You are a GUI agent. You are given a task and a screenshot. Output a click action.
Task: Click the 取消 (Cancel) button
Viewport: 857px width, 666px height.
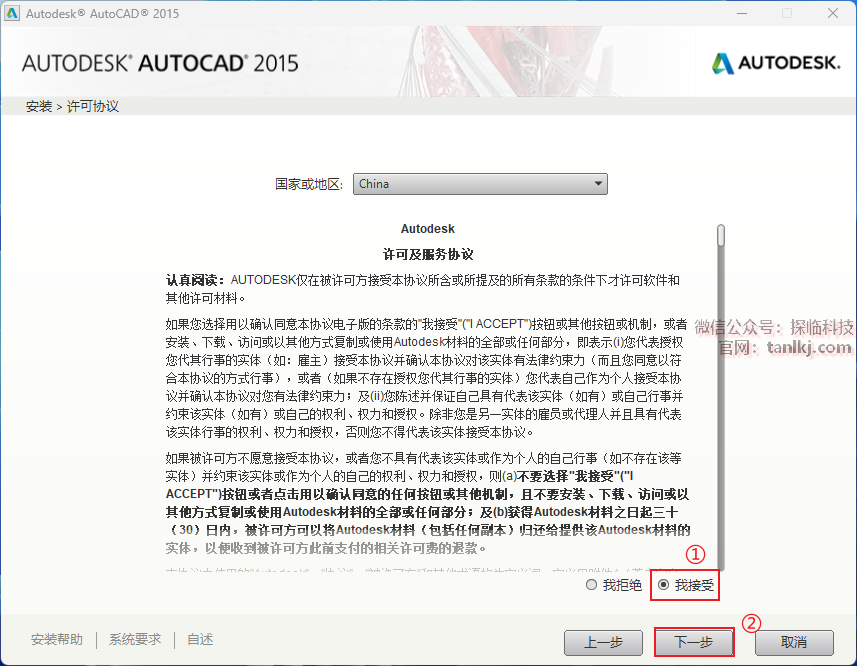click(794, 643)
